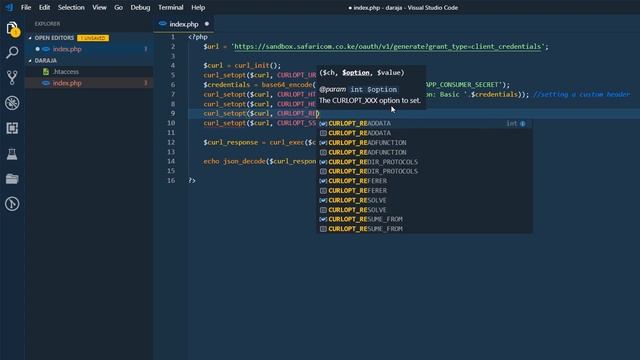
Task: Open the Selection menu
Action: (71, 7)
